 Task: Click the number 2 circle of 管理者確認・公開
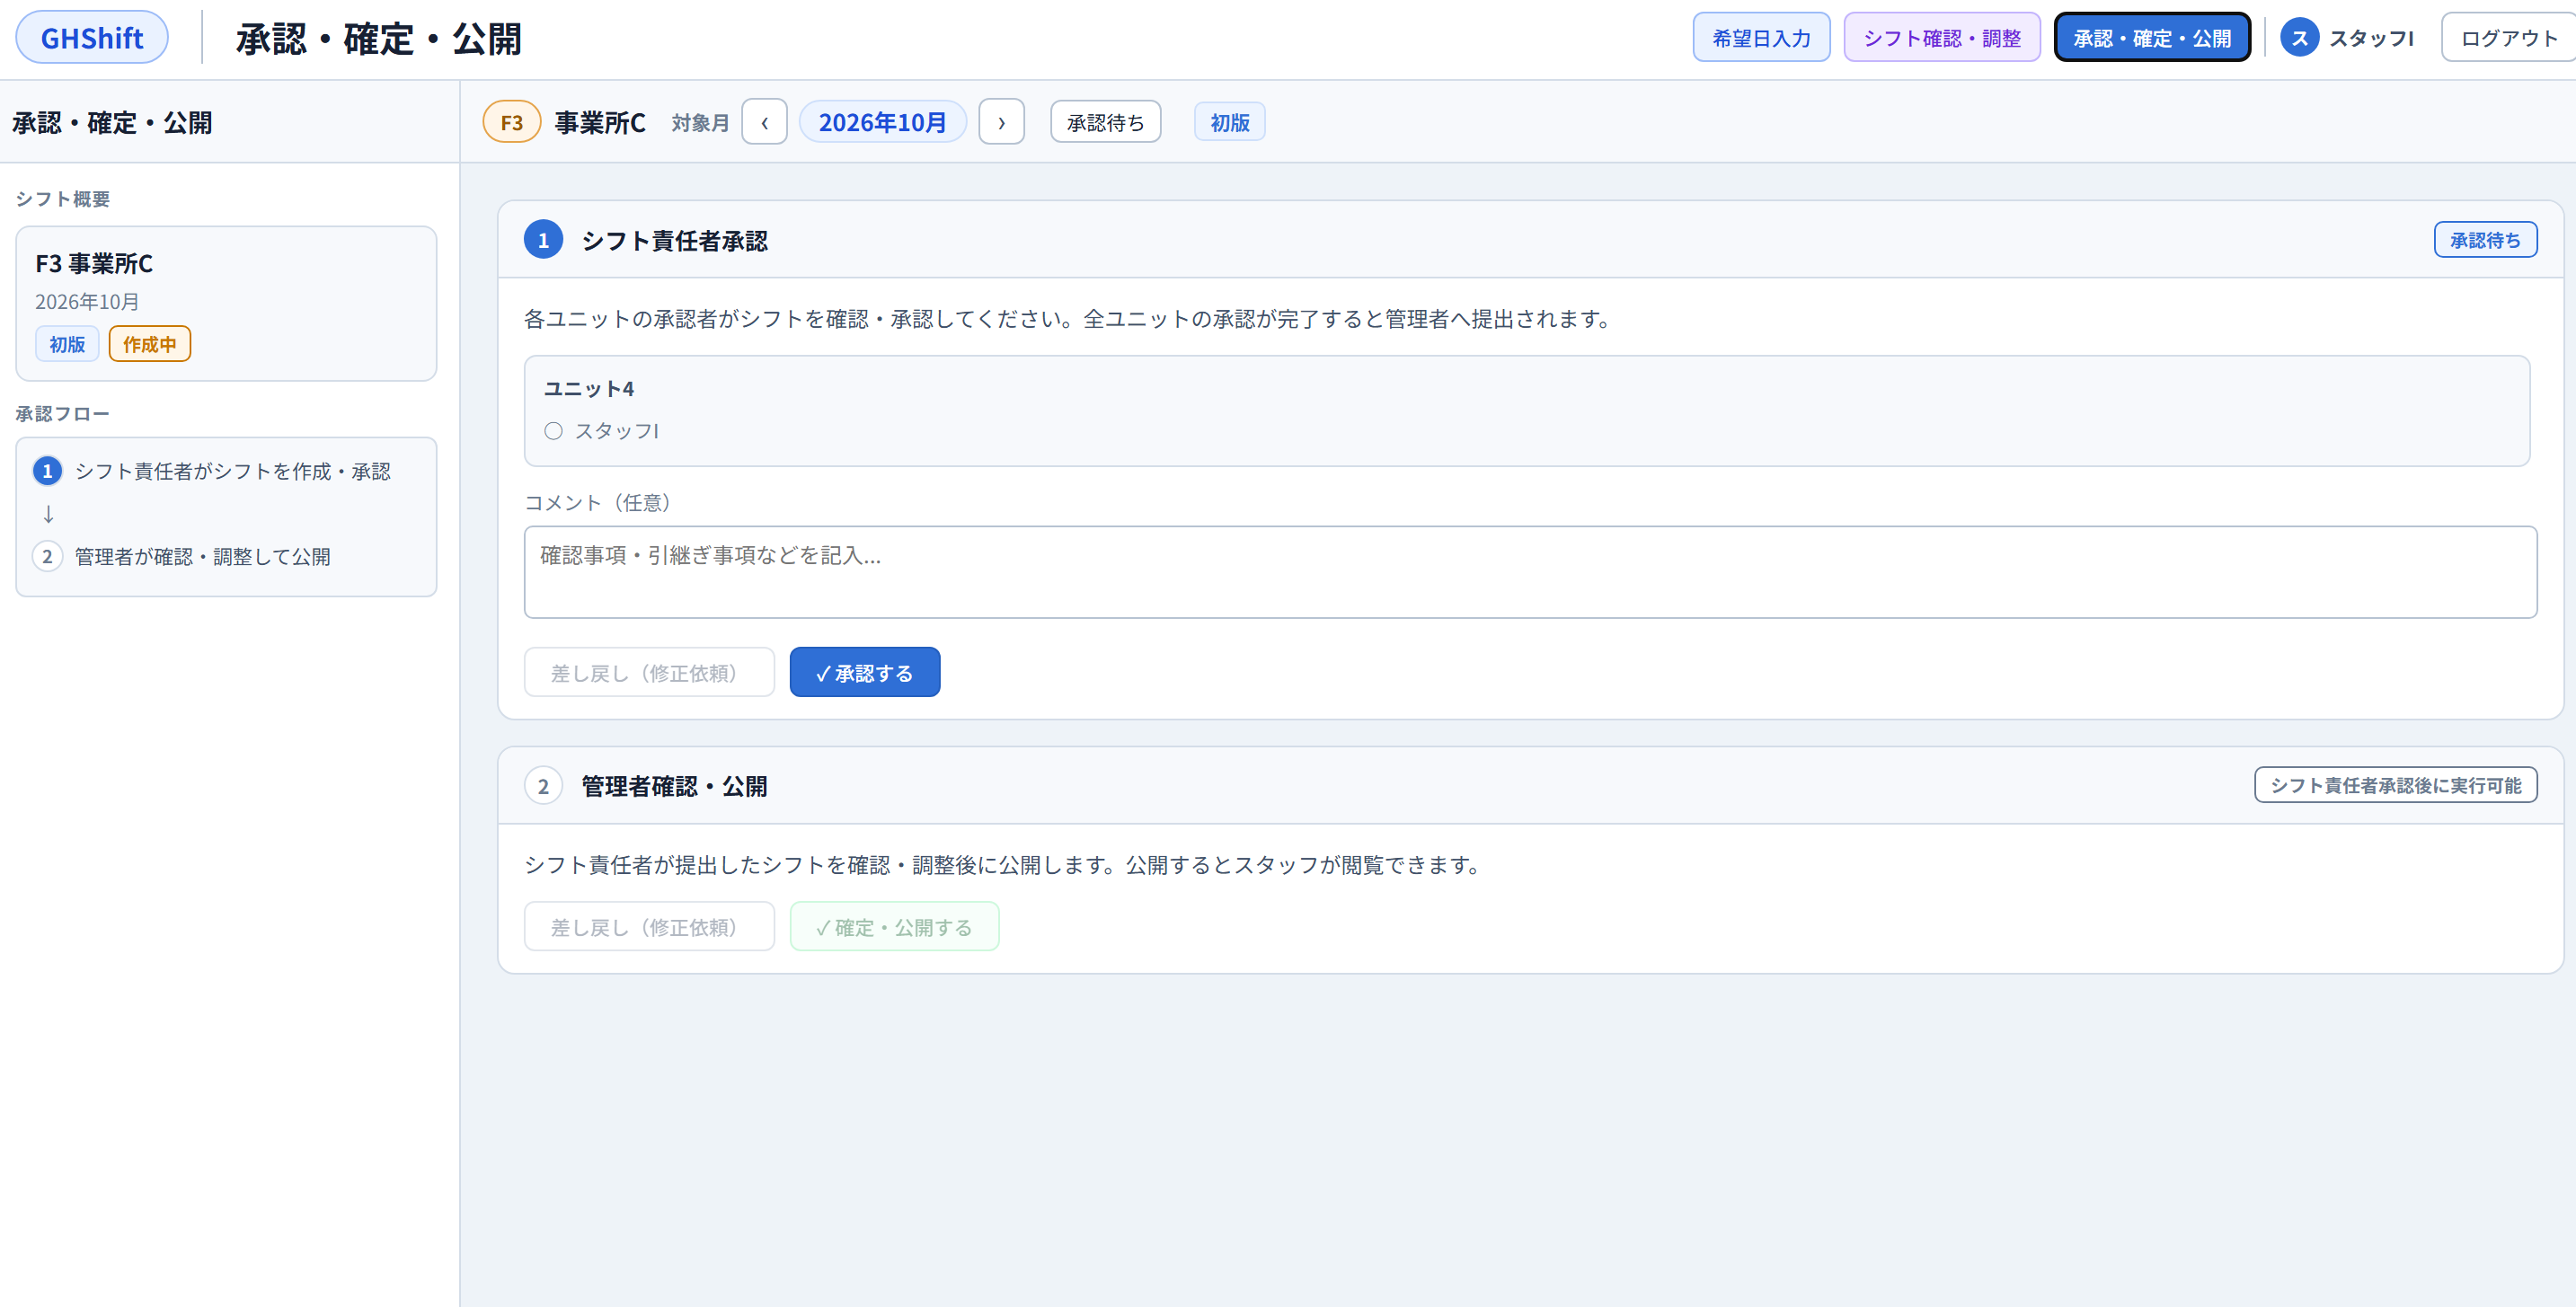click(543, 786)
